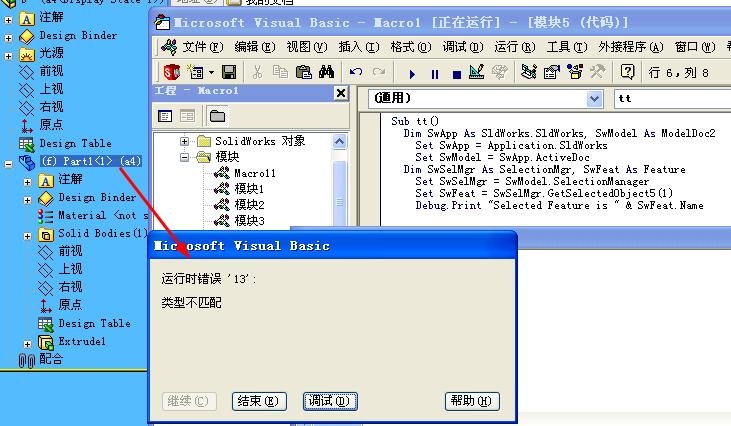This screenshot has height=426, width=731.
Task: Click the View Object icon in the project pane
Action: [187, 116]
